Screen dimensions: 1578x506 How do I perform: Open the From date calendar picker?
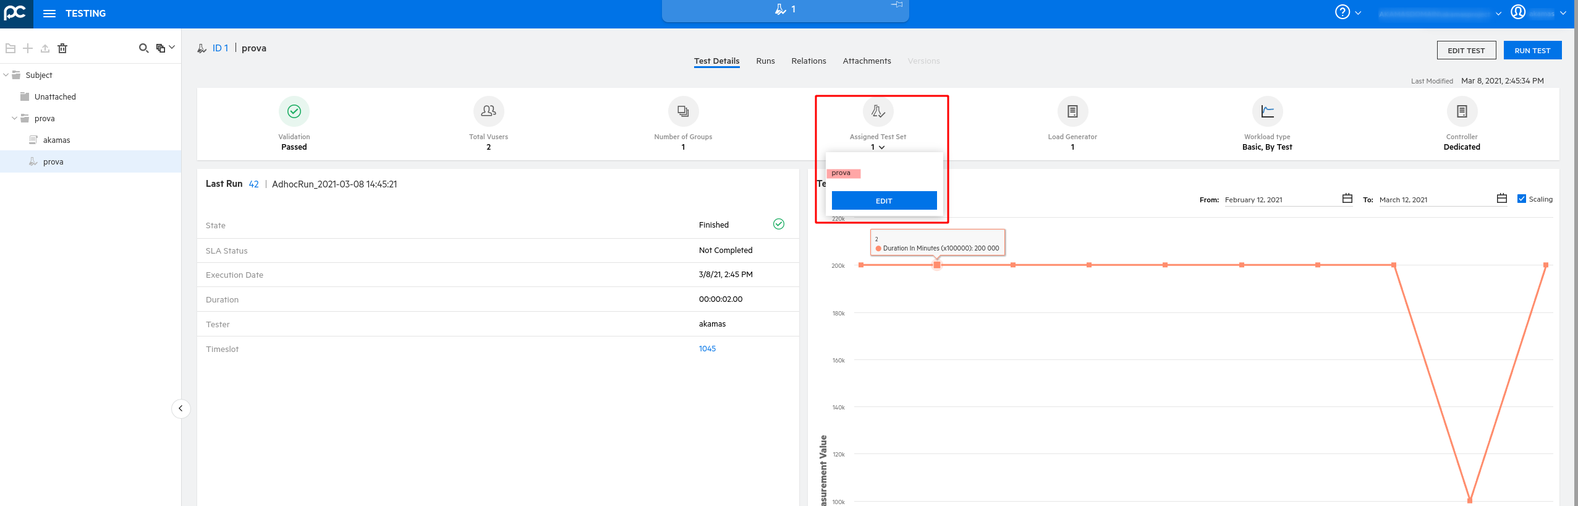(x=1347, y=199)
